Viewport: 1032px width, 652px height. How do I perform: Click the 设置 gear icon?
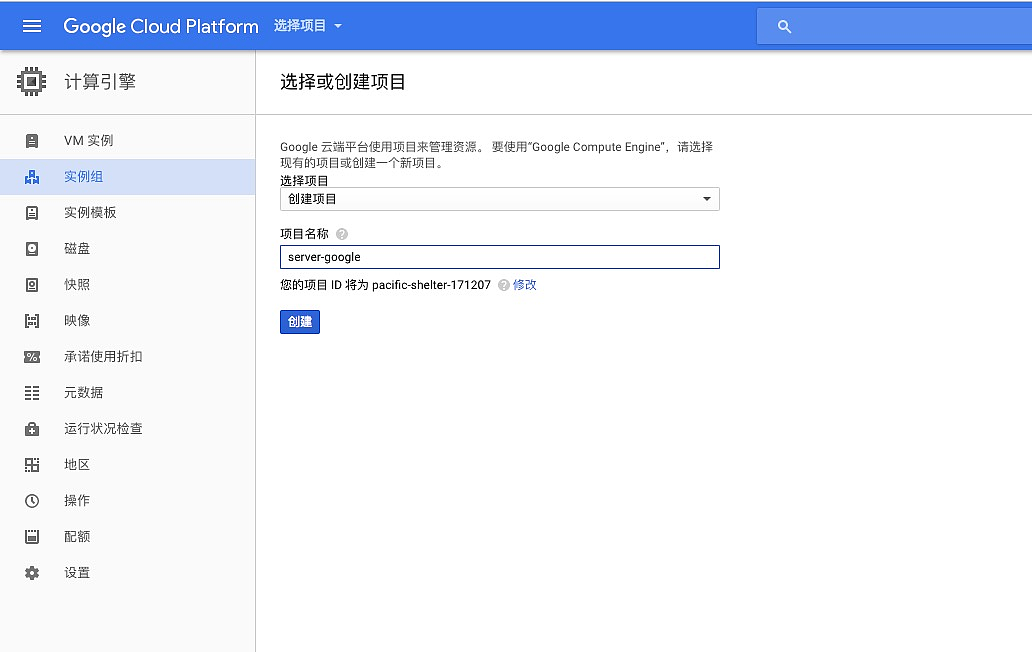[32, 573]
